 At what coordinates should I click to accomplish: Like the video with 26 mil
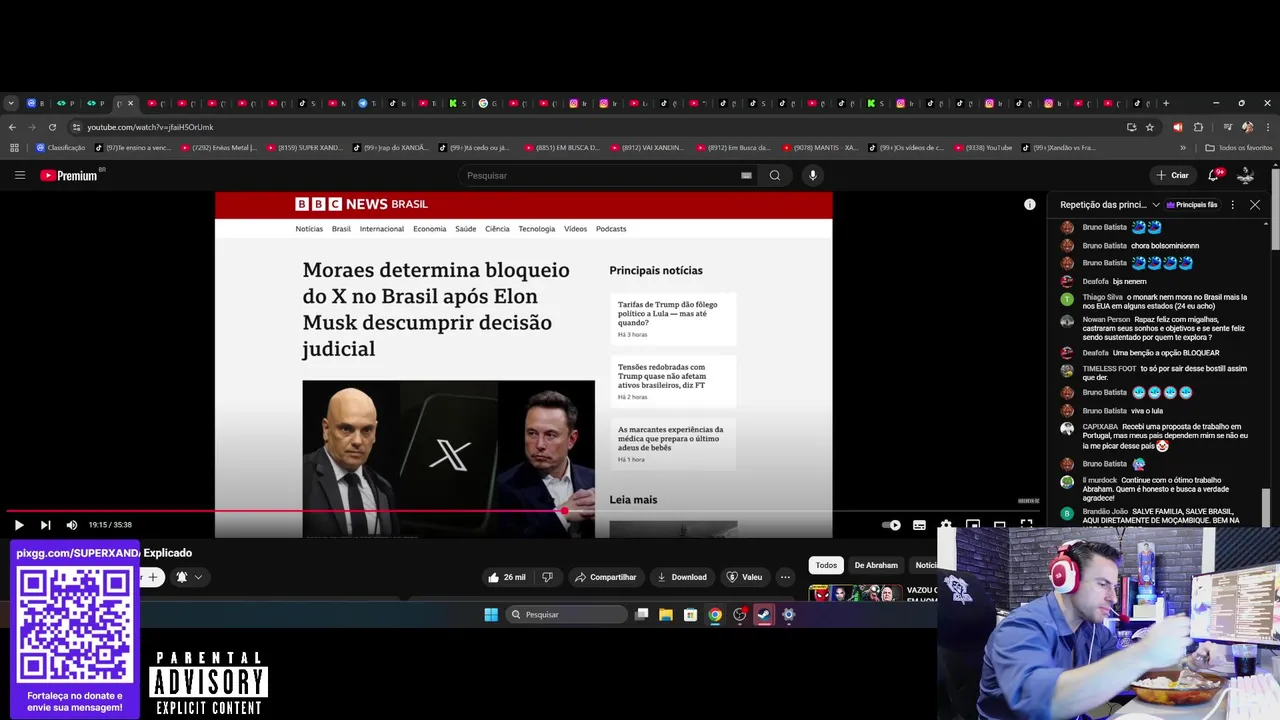pos(506,577)
